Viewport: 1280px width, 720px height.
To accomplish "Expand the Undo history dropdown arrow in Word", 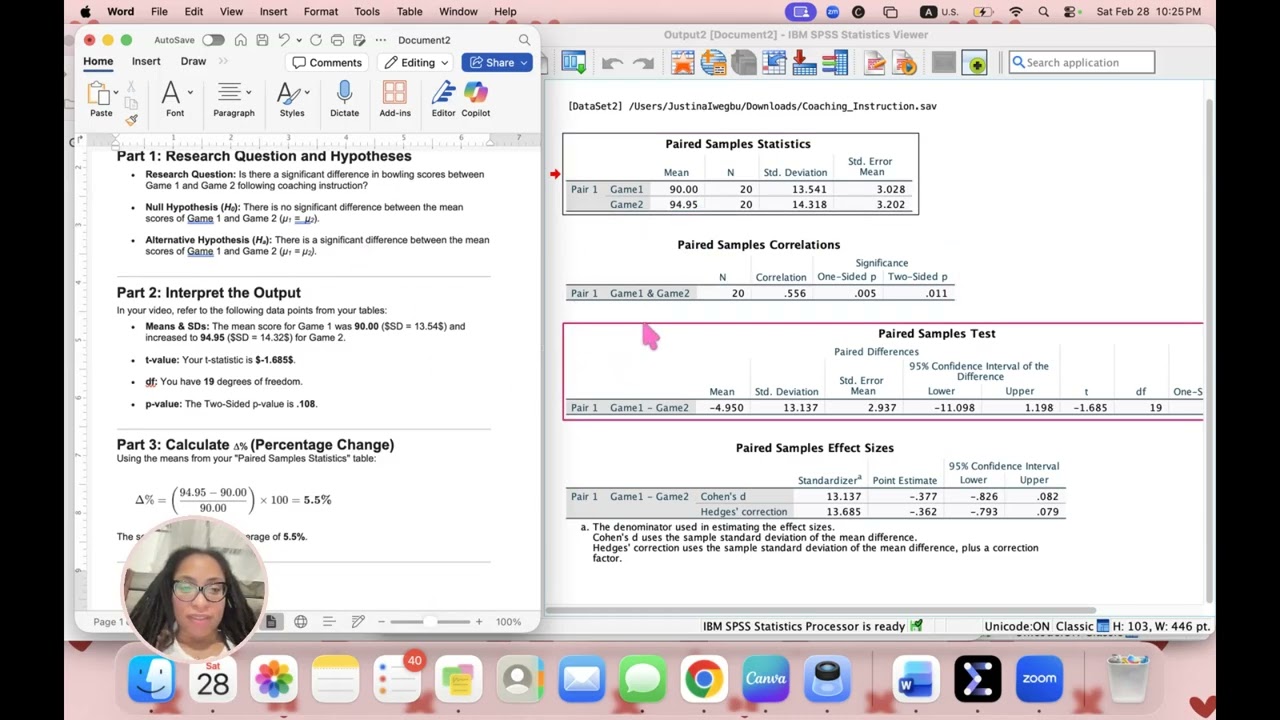I will [299, 40].
